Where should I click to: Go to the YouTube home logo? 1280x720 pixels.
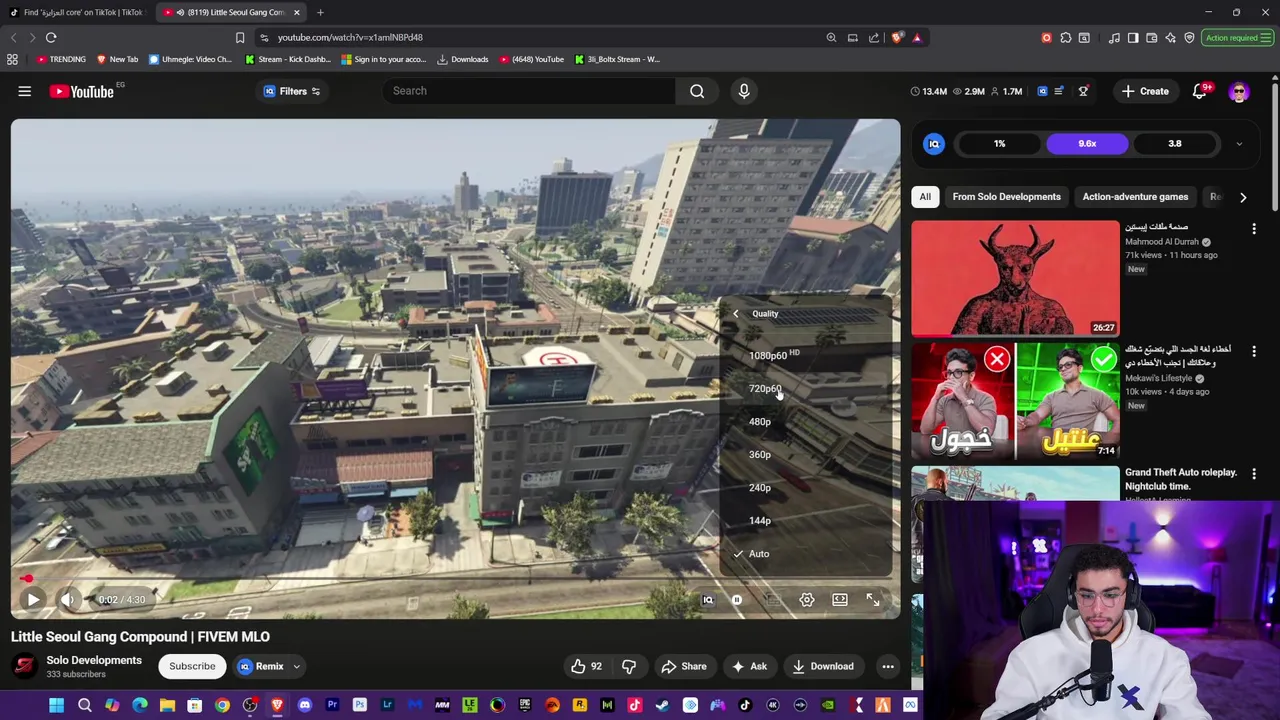pyautogui.click(x=82, y=91)
